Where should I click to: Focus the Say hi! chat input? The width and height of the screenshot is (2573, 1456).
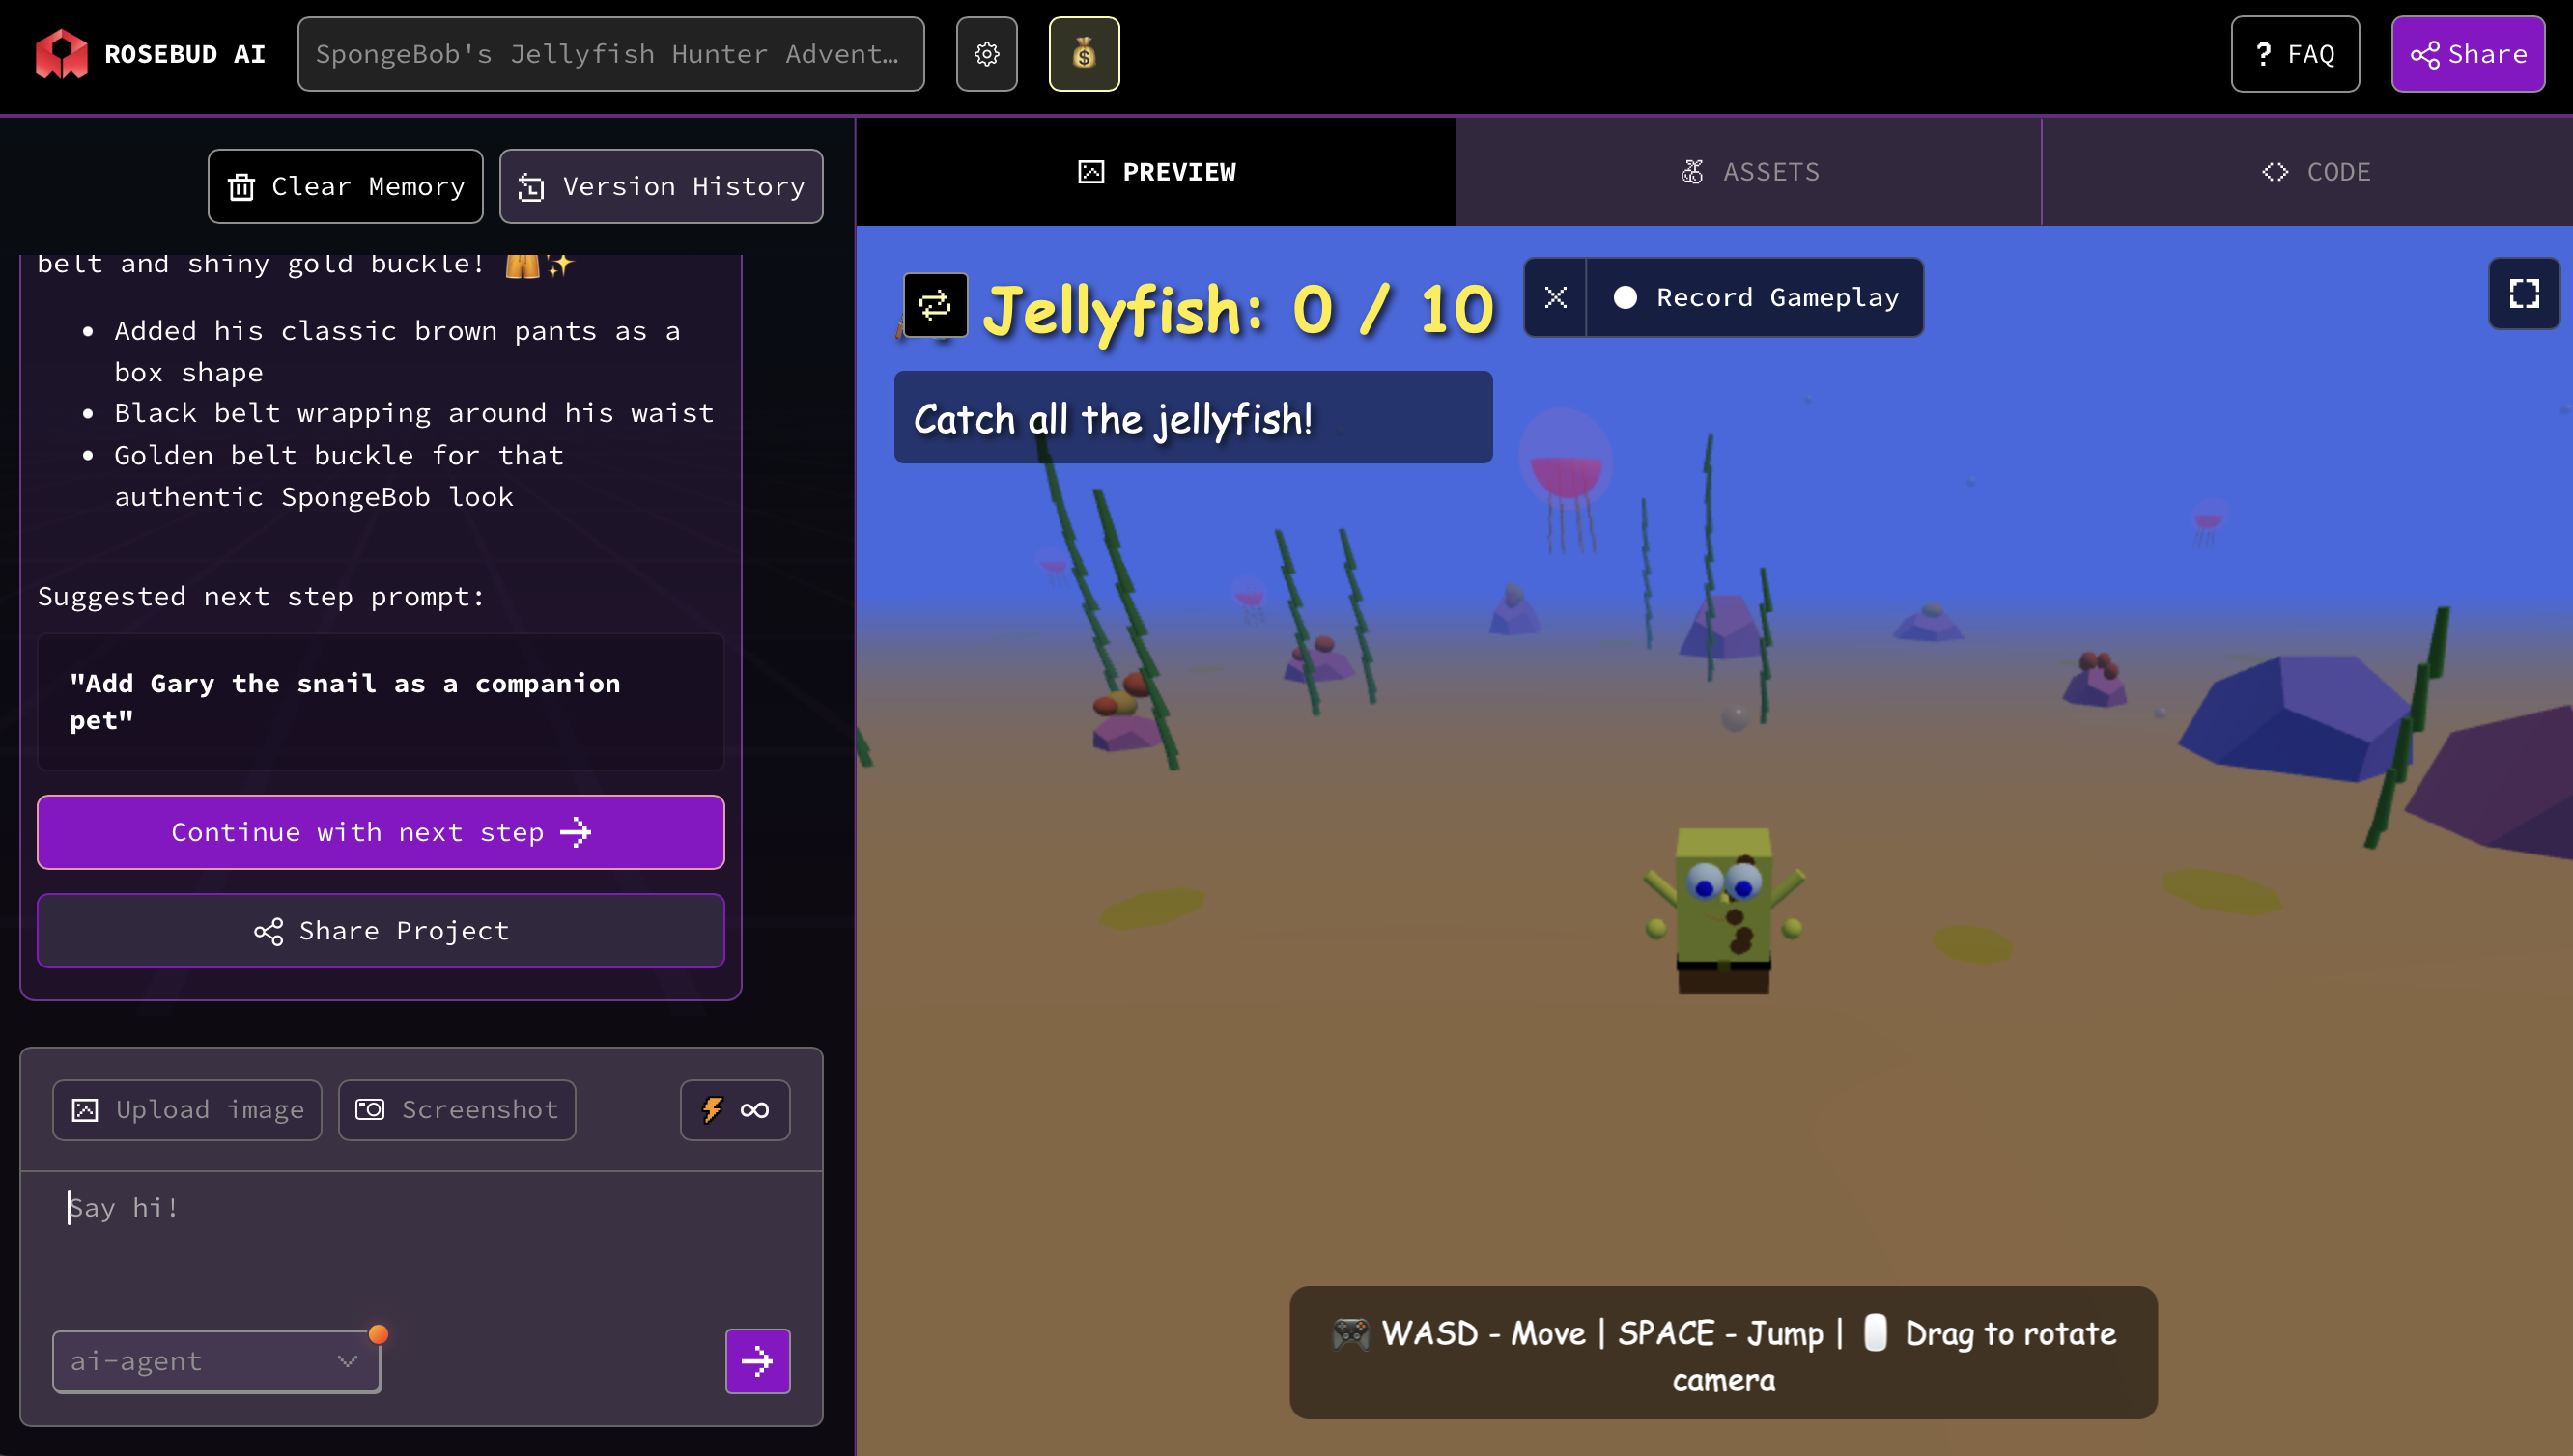point(420,1240)
